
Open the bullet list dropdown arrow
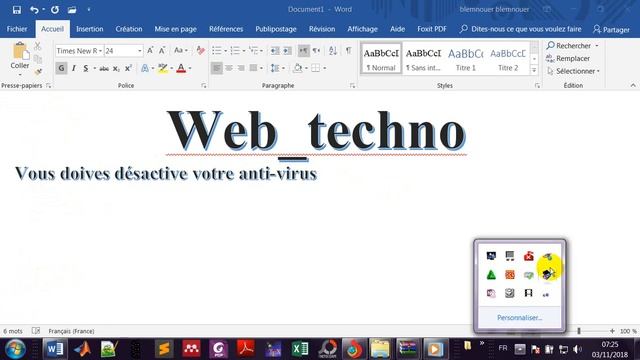[x=225, y=51]
